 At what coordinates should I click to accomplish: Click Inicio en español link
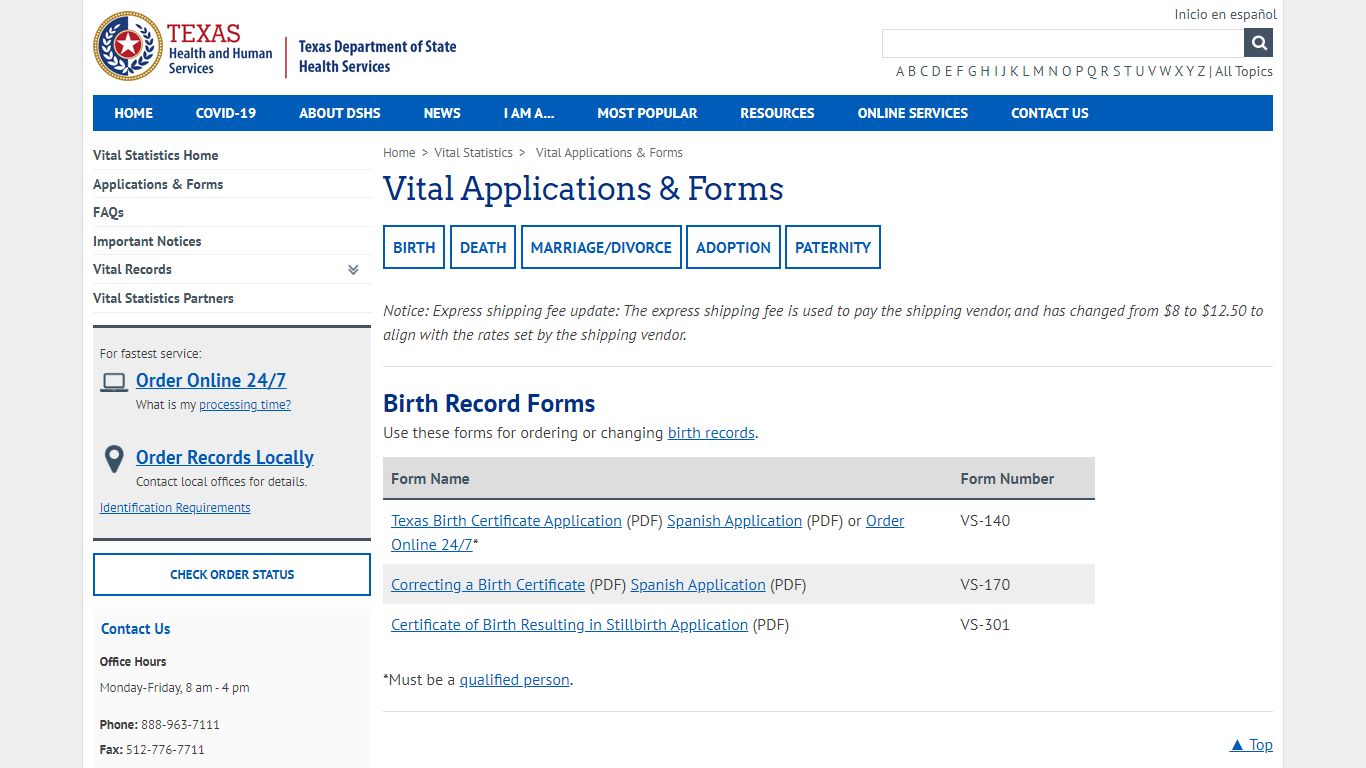[1224, 14]
